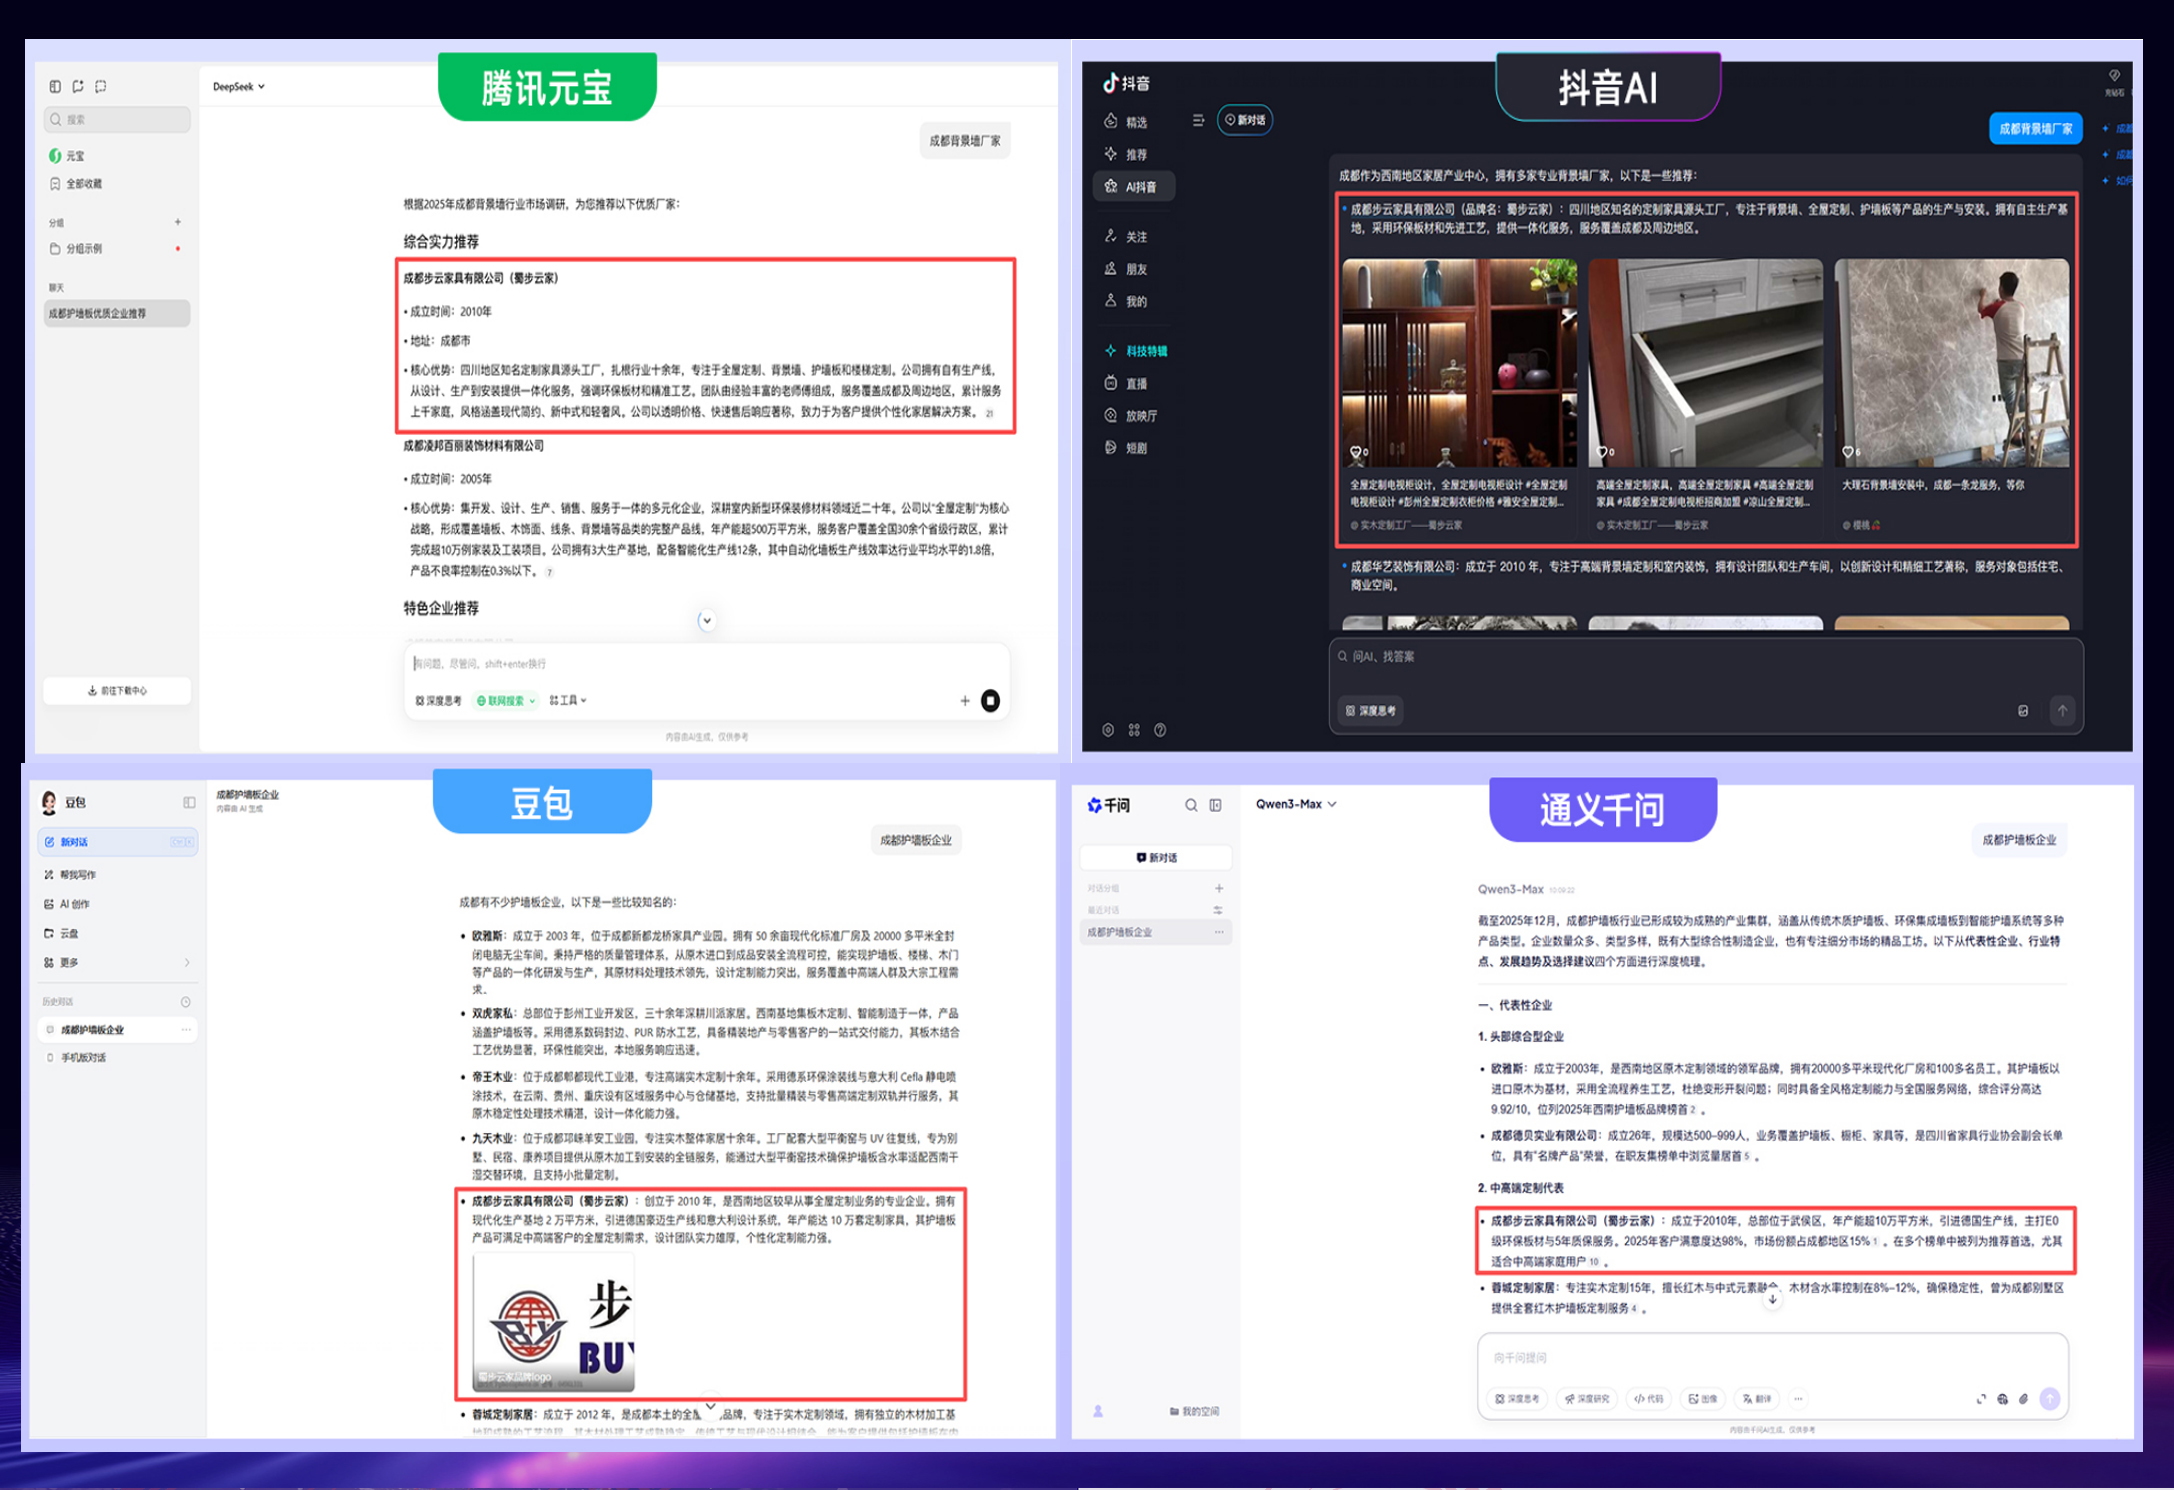Enable 深度研究 mode in Qwen toolbar
2174x1490 pixels.
click(x=1586, y=1399)
